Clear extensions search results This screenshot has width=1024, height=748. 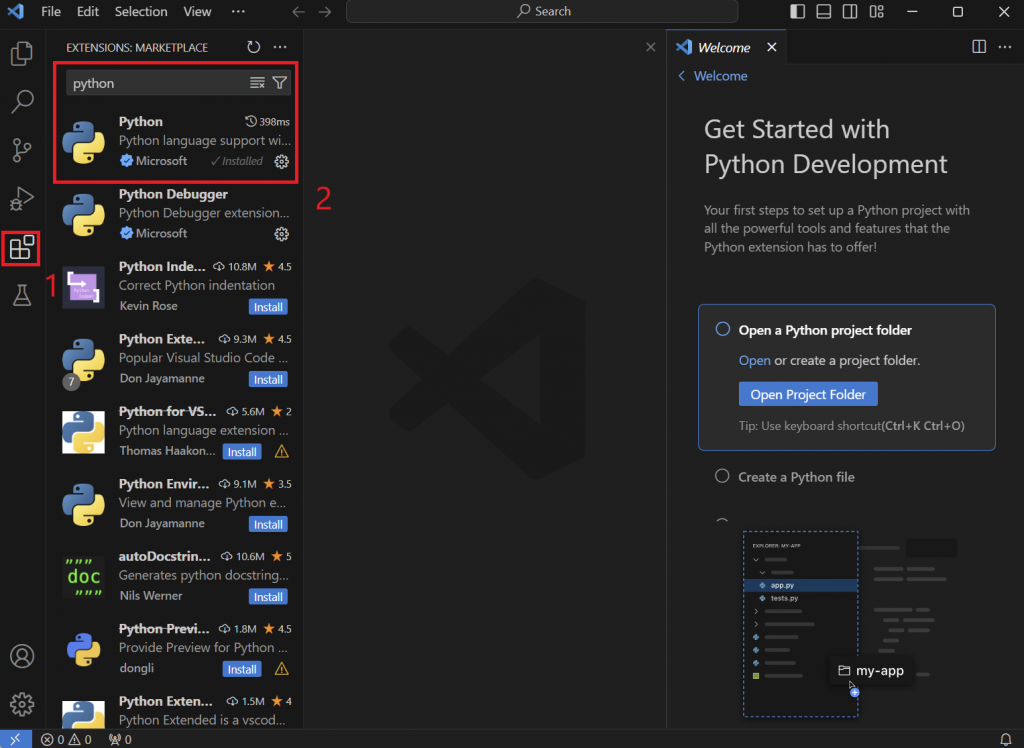257,83
